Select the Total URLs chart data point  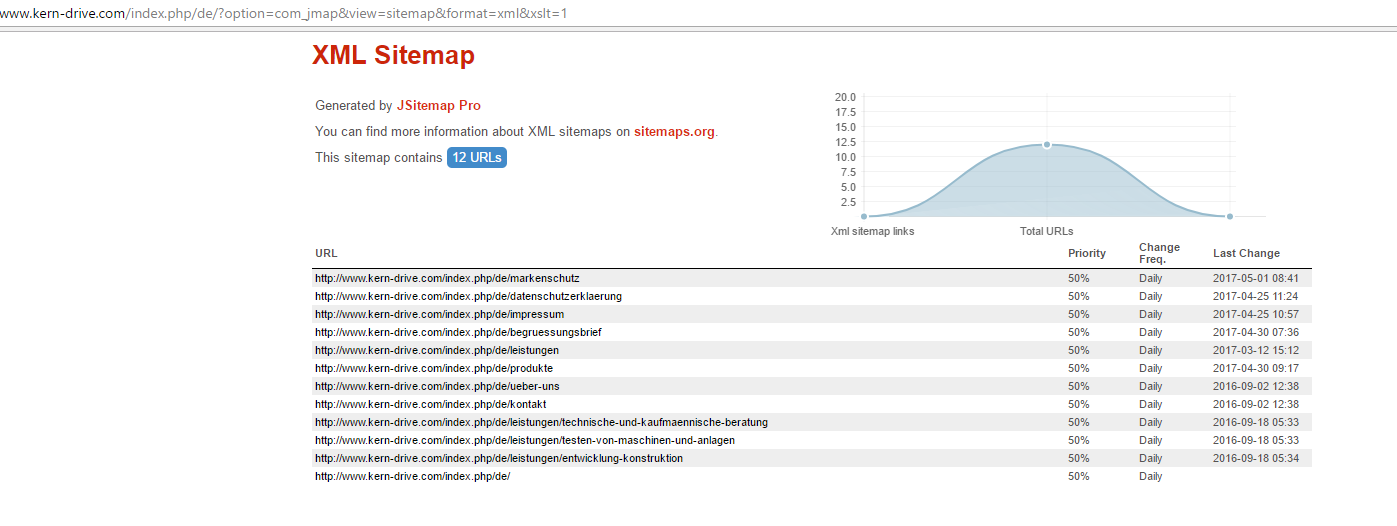(1047, 144)
